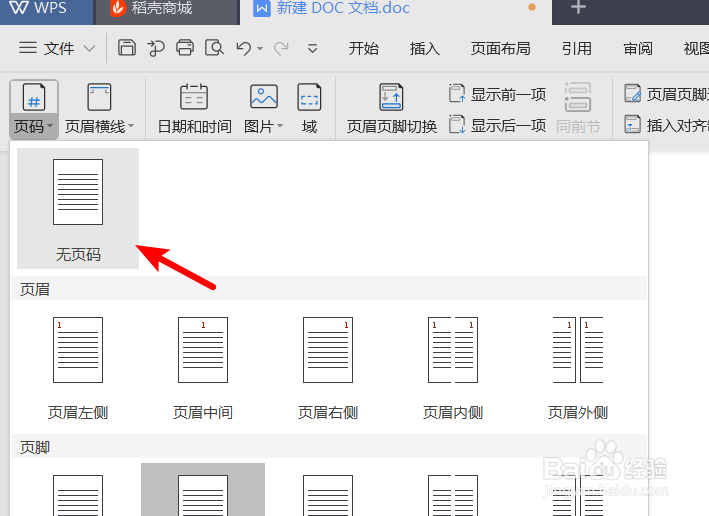Click the Print icon

point(184,47)
